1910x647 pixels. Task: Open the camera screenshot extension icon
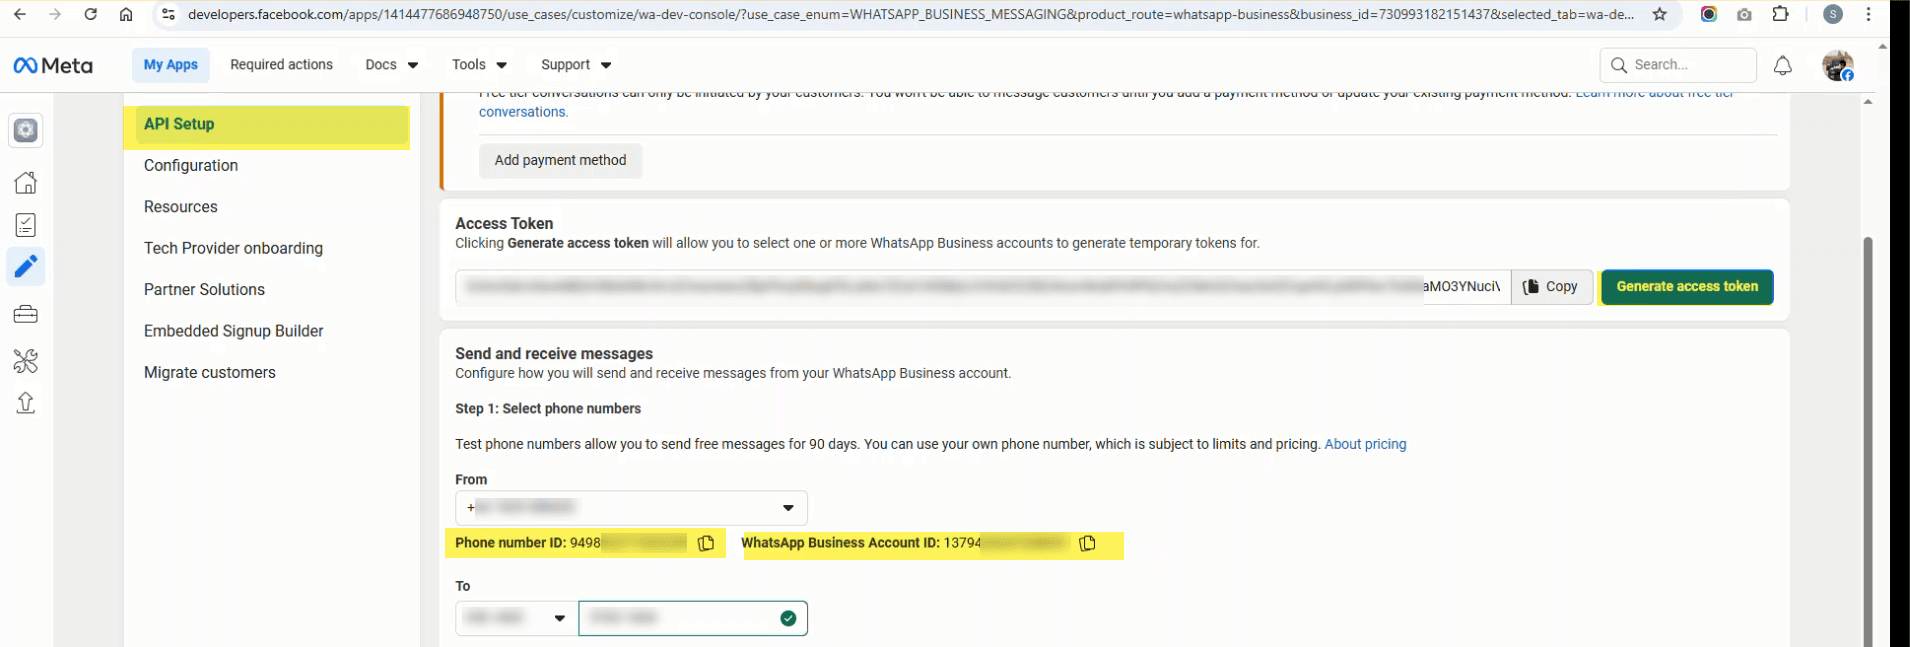click(1745, 14)
